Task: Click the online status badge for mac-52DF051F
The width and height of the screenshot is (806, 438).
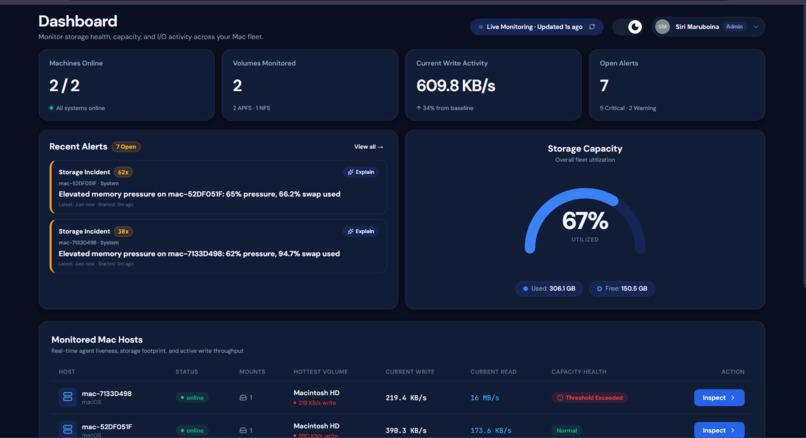Action: coord(192,431)
